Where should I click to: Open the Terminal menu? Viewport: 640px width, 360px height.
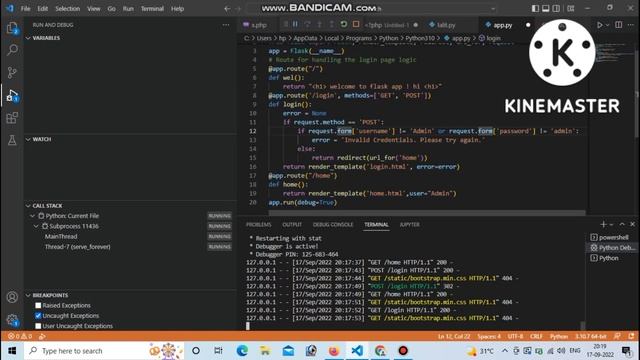[152, 9]
